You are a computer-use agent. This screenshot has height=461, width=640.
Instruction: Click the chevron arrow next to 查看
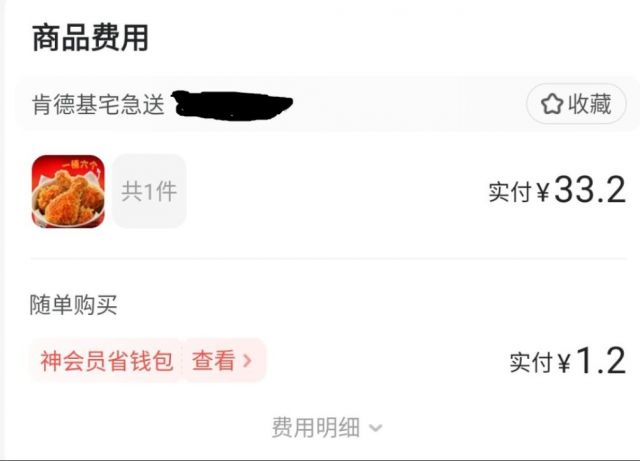[247, 361]
